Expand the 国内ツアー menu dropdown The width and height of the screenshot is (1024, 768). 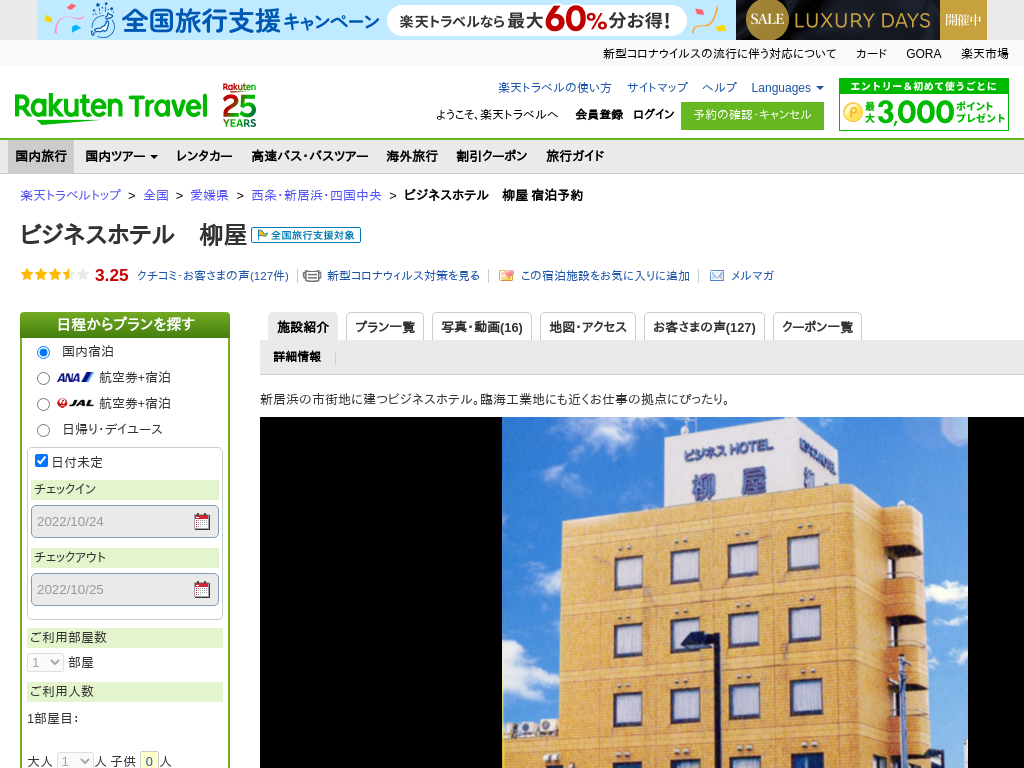[x=121, y=156]
